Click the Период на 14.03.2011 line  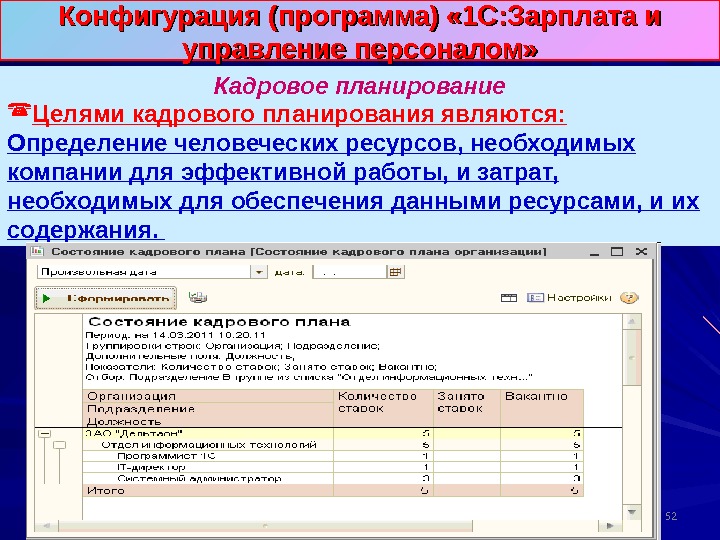pos(176,335)
